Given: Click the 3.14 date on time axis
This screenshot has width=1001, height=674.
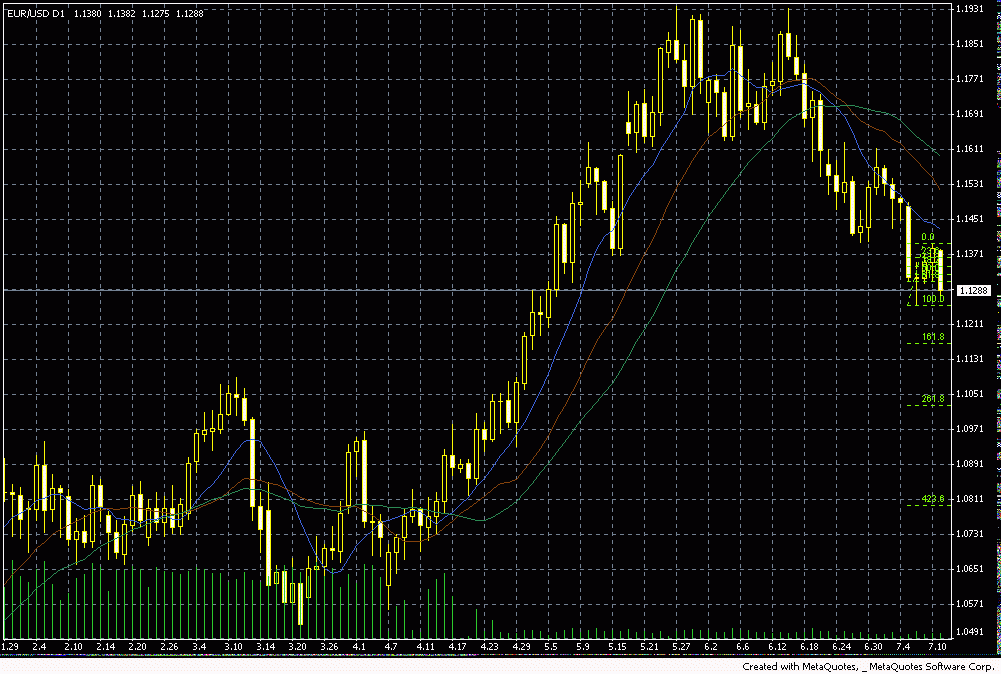Looking at the screenshot, I should (x=266, y=647).
